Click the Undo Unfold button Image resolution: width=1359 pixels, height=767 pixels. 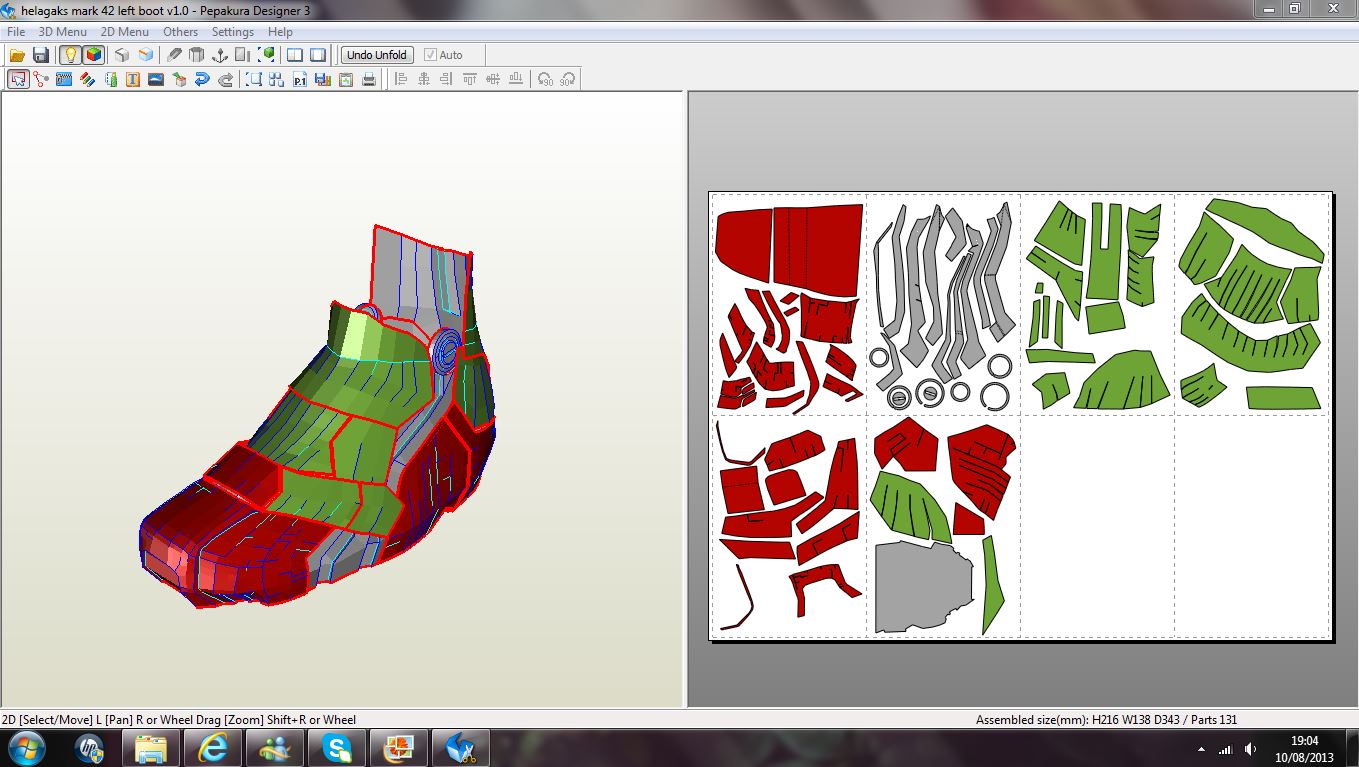pyautogui.click(x=377, y=55)
